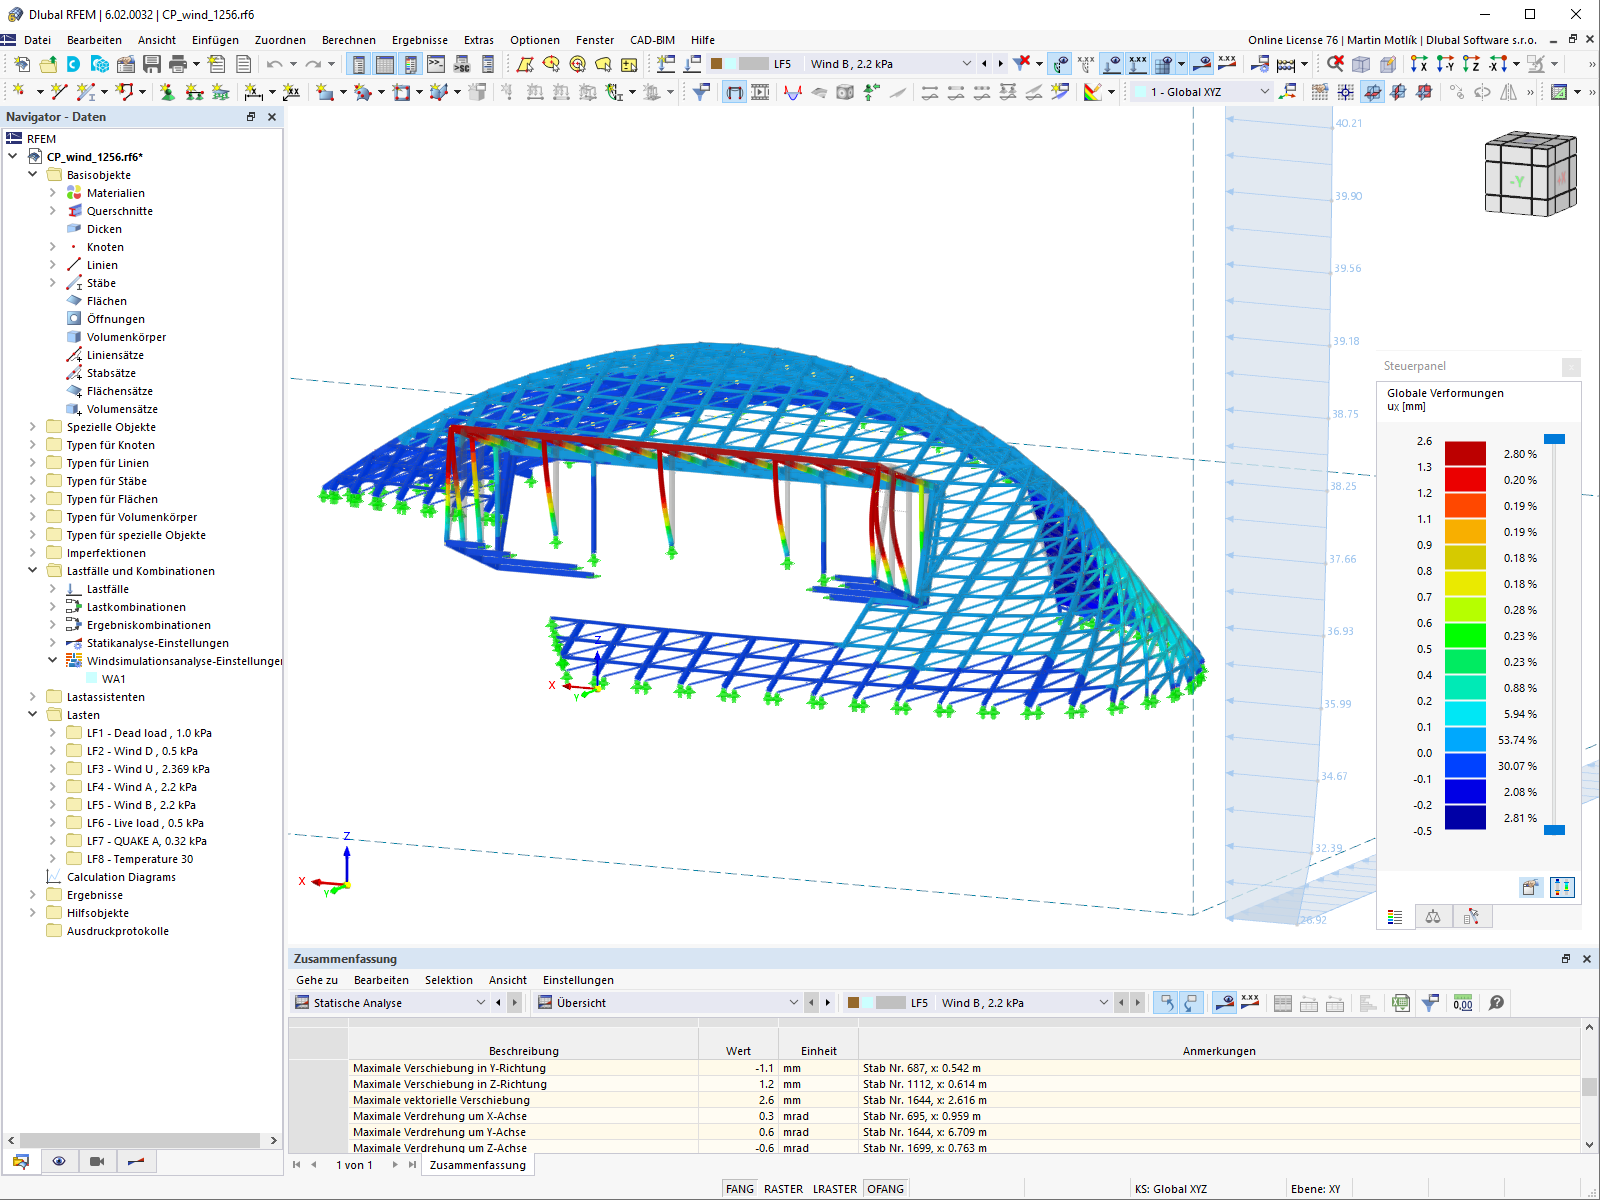Toggle OFANG object snap in the status bar
This screenshot has width=1600, height=1200.
[x=886, y=1189]
